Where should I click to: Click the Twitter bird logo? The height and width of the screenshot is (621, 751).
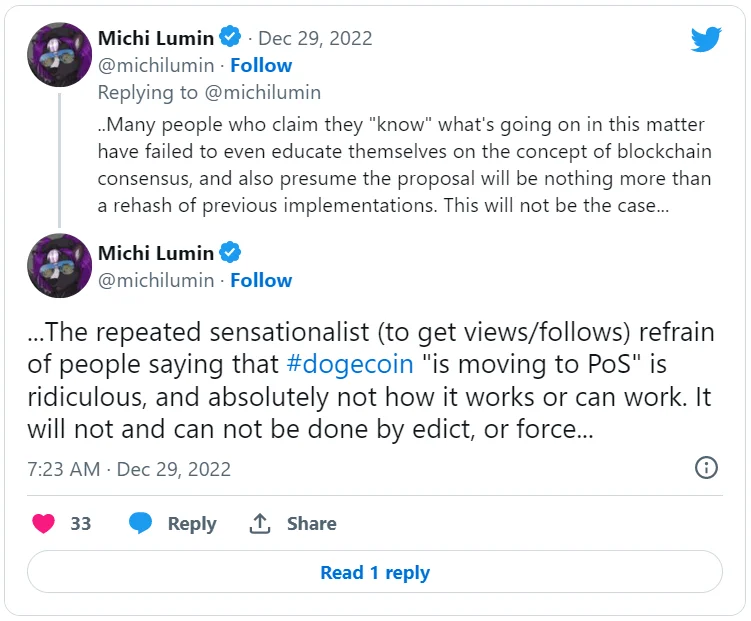coord(706,39)
